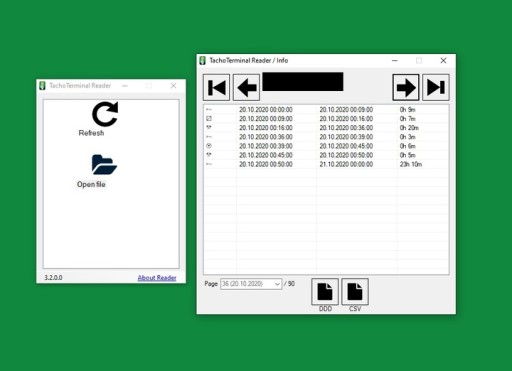Click the Refresh circular arrow icon
The height and width of the screenshot is (371, 512).
pyautogui.click(x=105, y=114)
